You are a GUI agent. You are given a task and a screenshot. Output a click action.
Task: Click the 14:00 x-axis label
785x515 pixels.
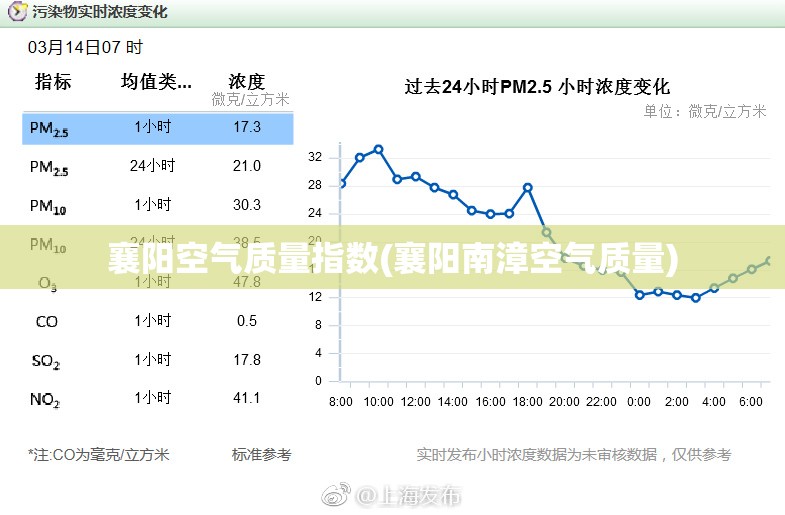[x=453, y=402]
